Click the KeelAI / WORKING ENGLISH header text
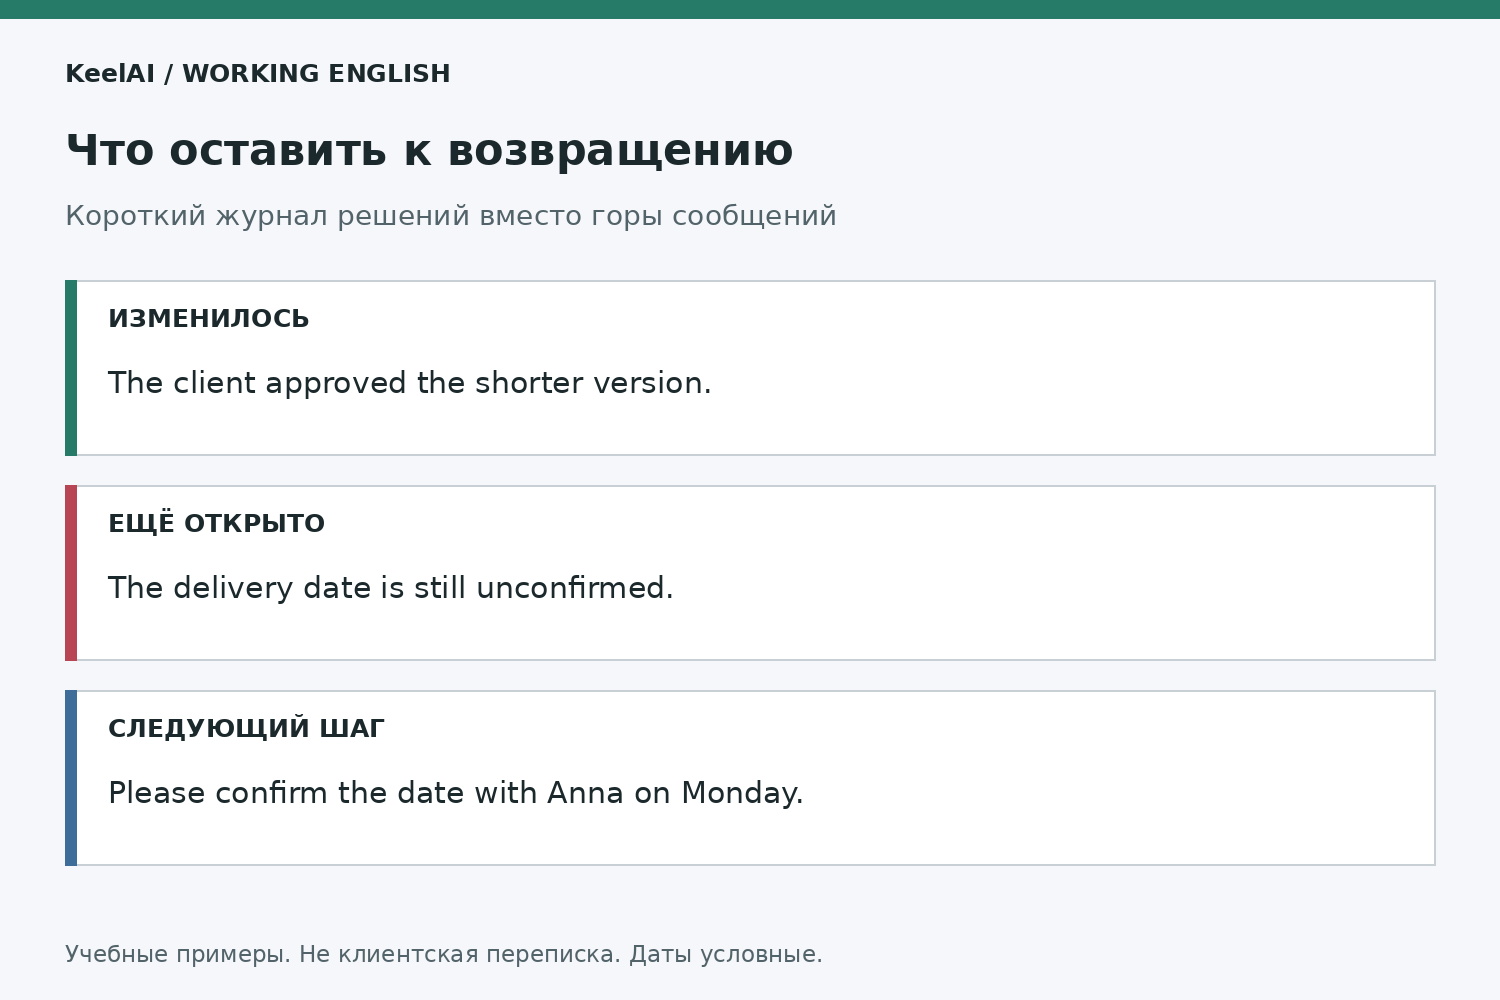The width and height of the screenshot is (1500, 1000). tap(258, 74)
